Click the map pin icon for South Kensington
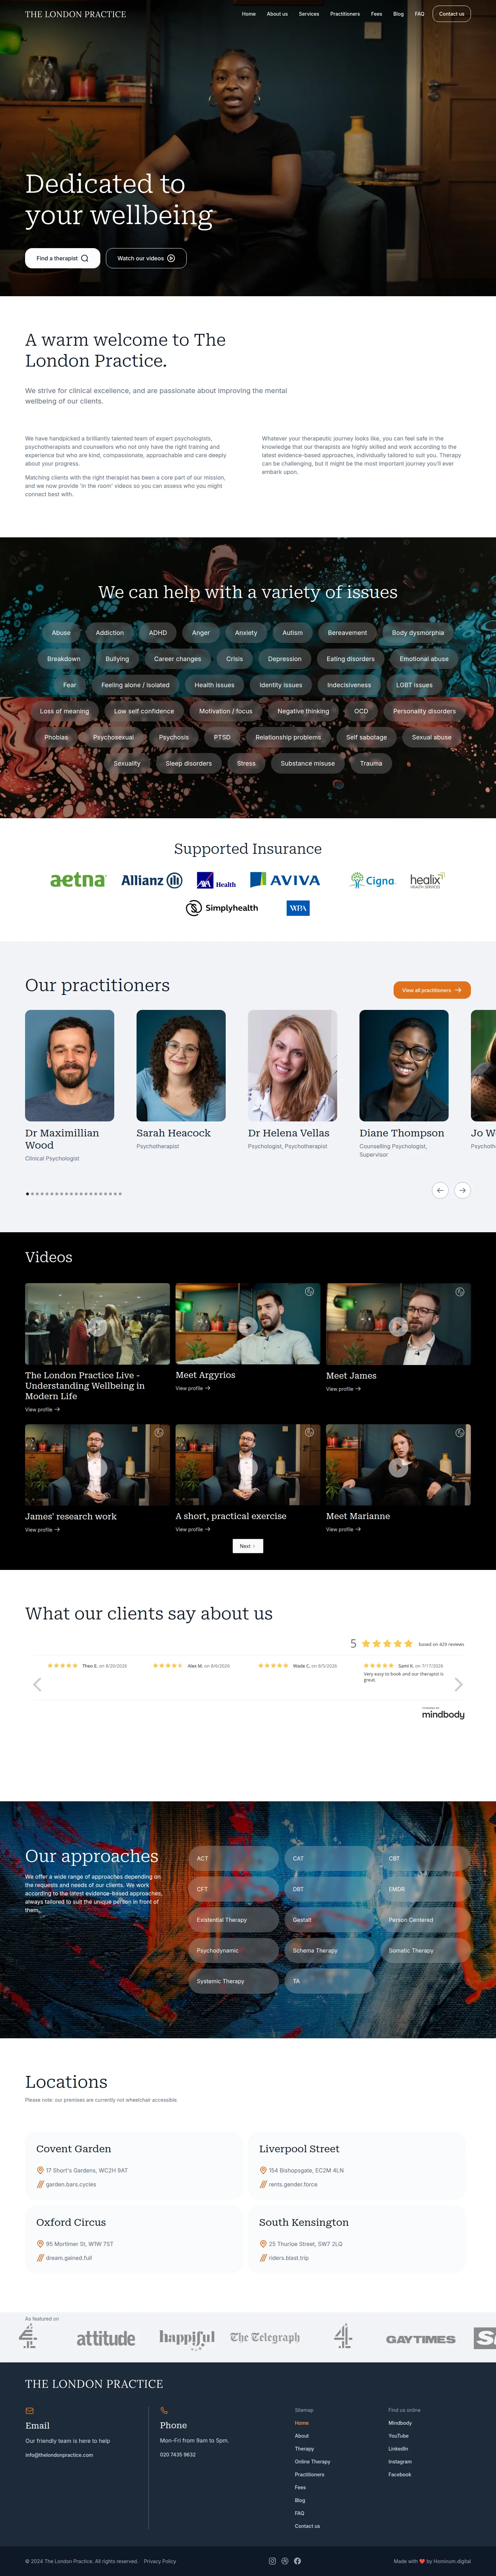 263,2244
